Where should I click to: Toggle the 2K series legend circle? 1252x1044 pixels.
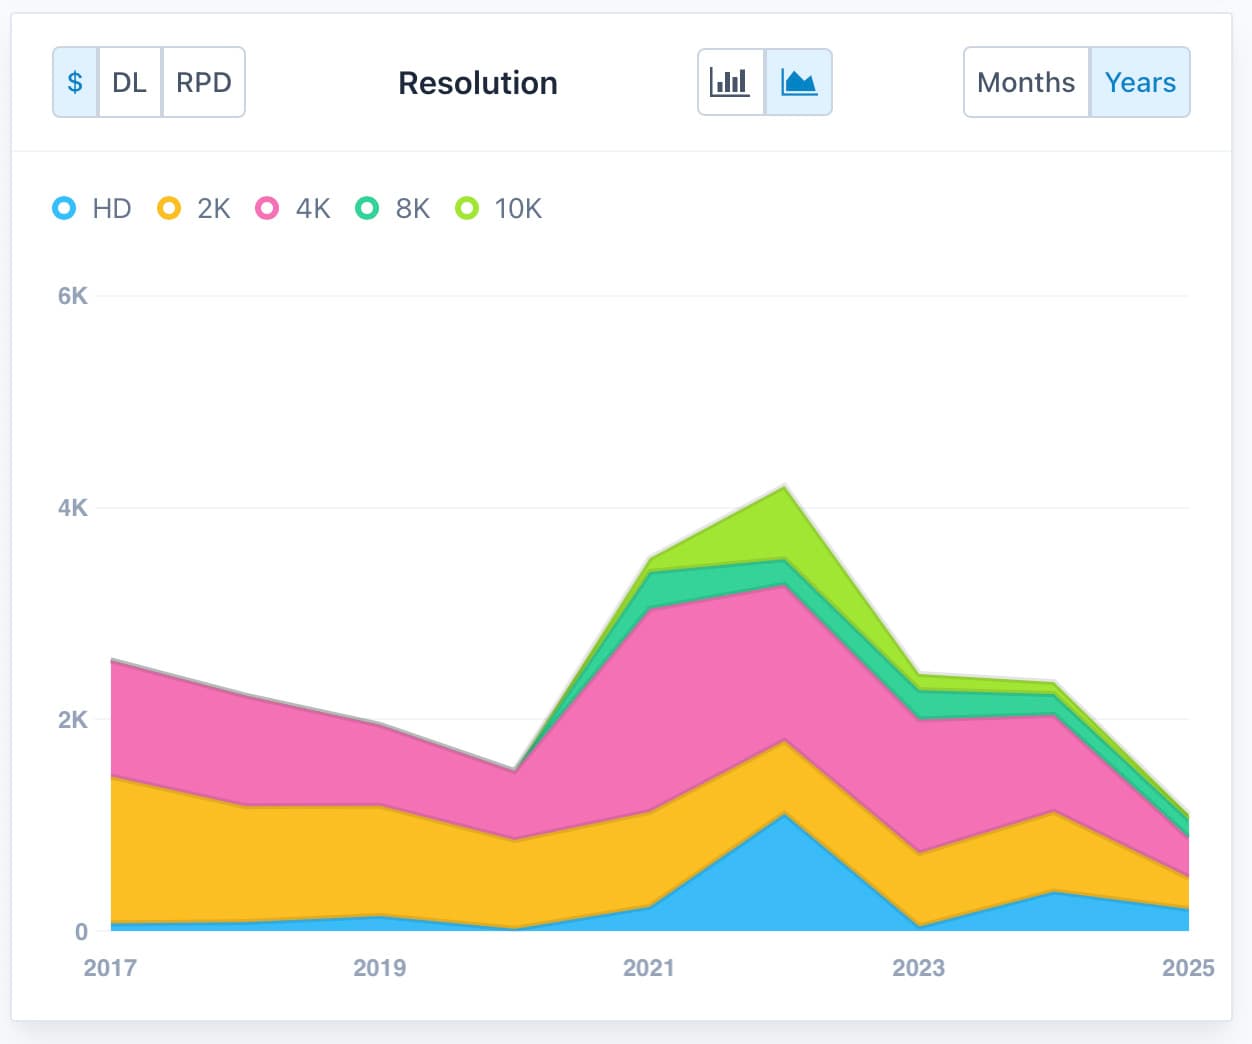point(169,208)
